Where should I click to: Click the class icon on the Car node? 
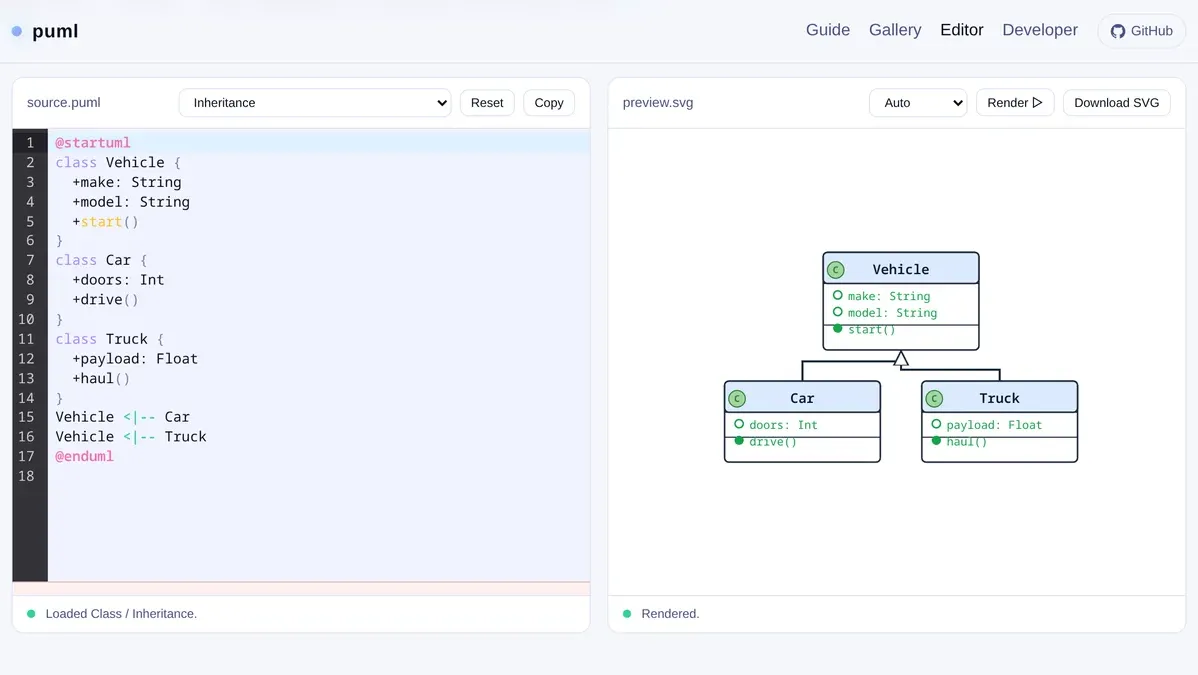(x=737, y=398)
